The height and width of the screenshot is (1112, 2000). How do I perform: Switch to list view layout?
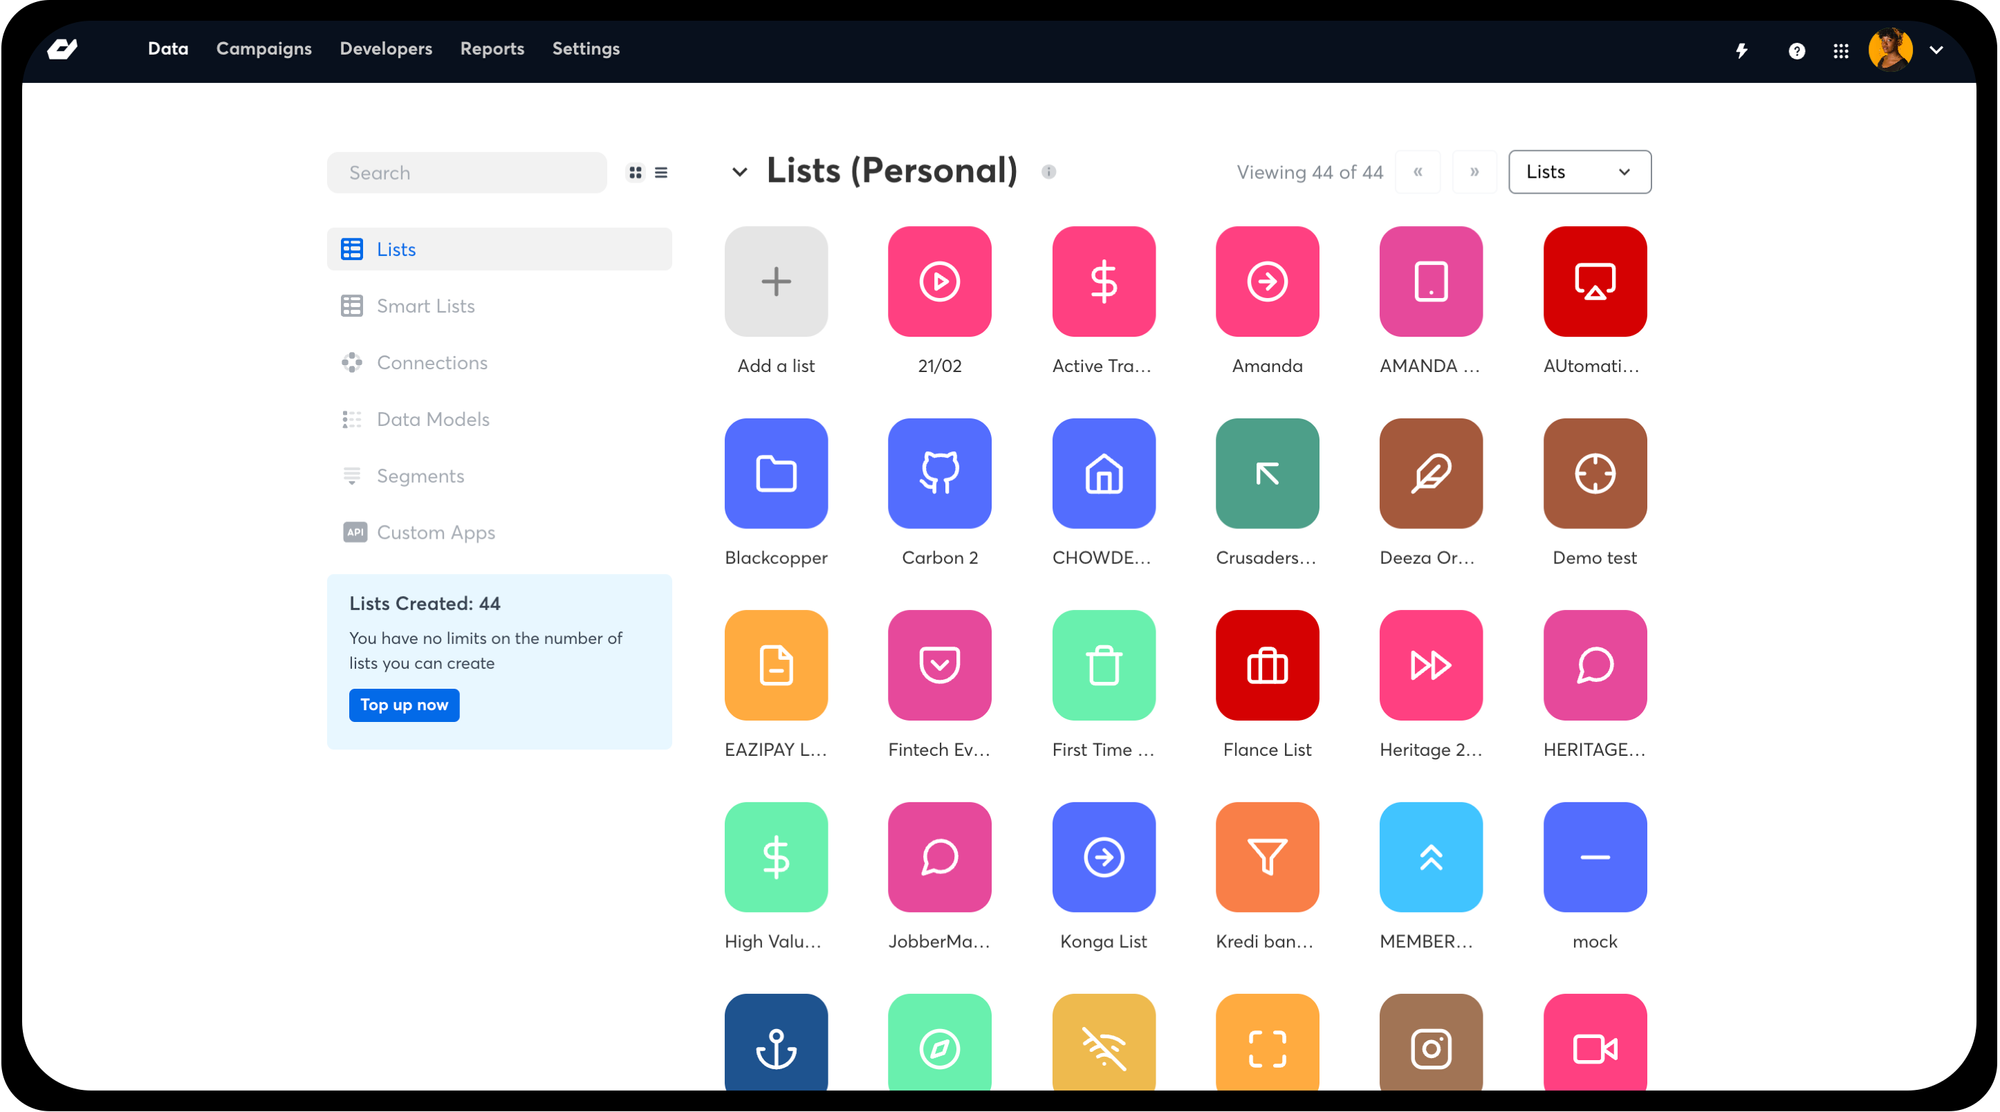[x=661, y=173]
